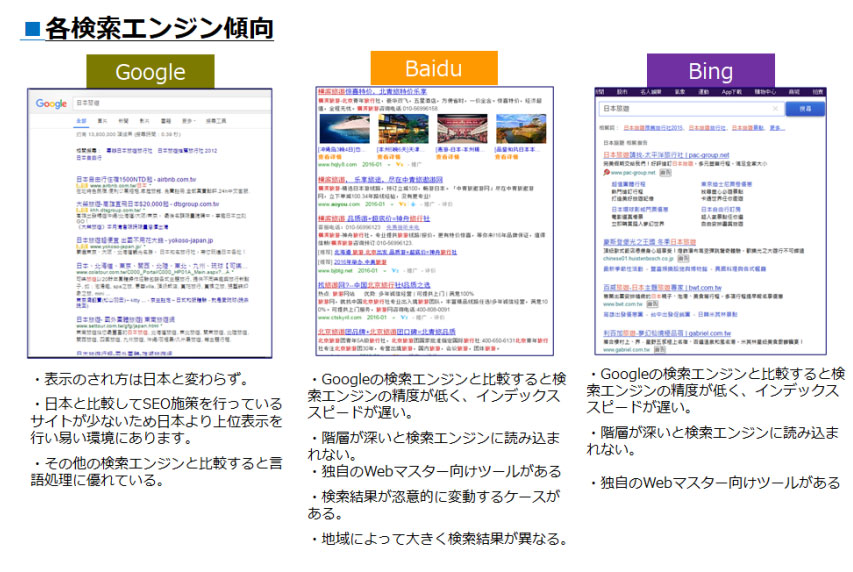Click the yellow V badge beside www.hqly8.com
This screenshot has height=572, width=853.
click(399, 164)
